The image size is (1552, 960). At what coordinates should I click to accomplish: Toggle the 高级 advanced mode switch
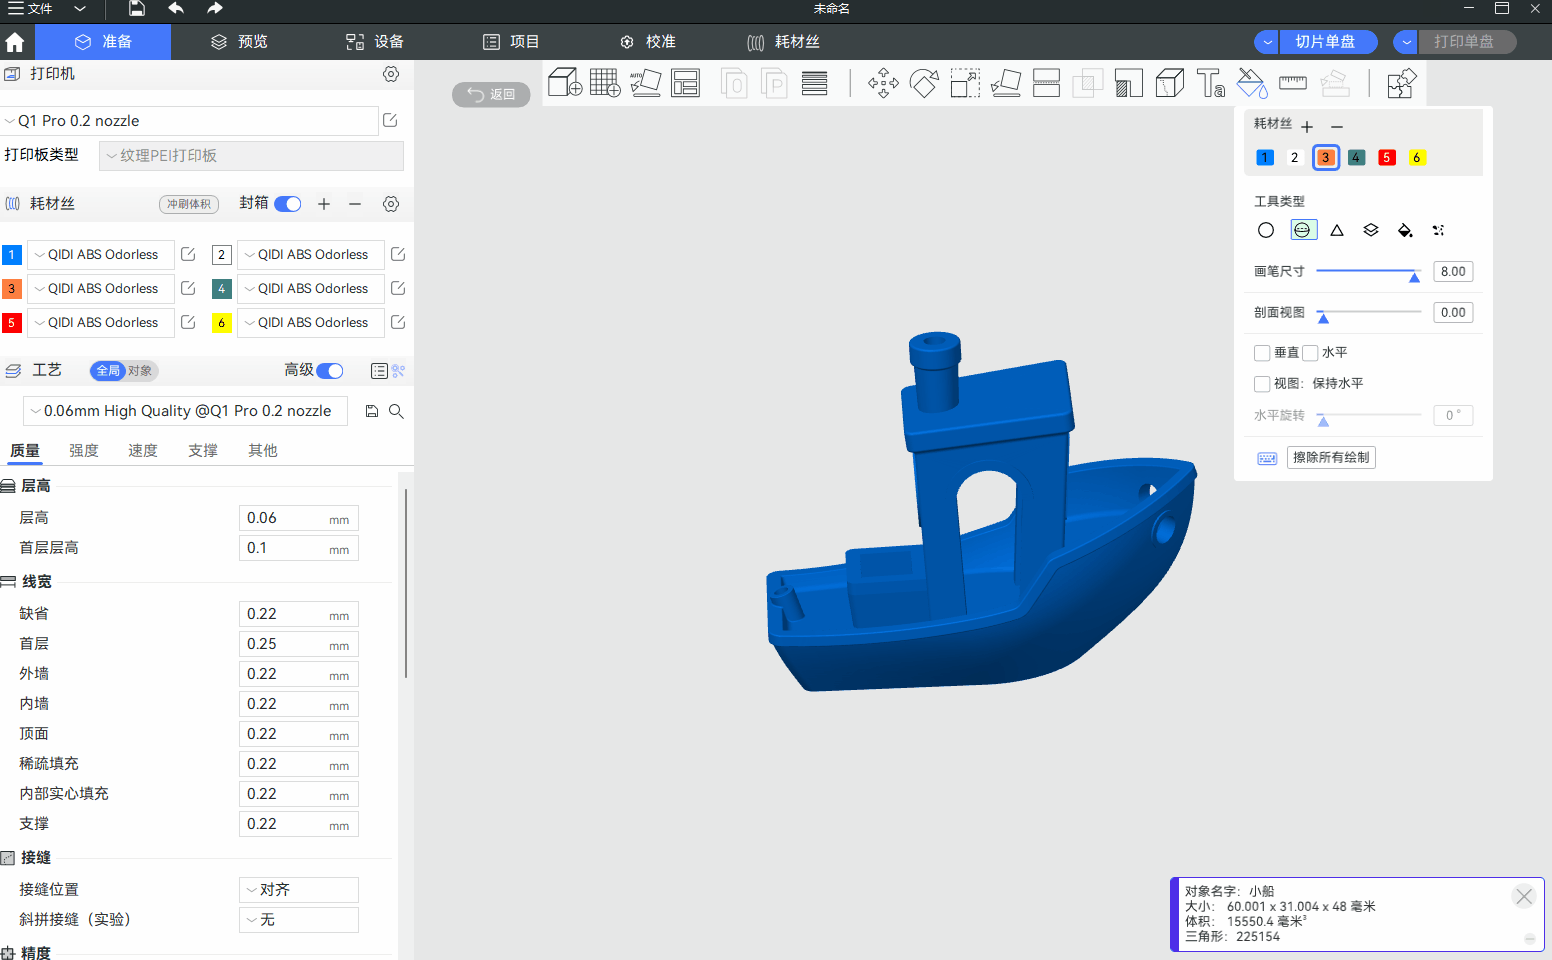point(330,371)
